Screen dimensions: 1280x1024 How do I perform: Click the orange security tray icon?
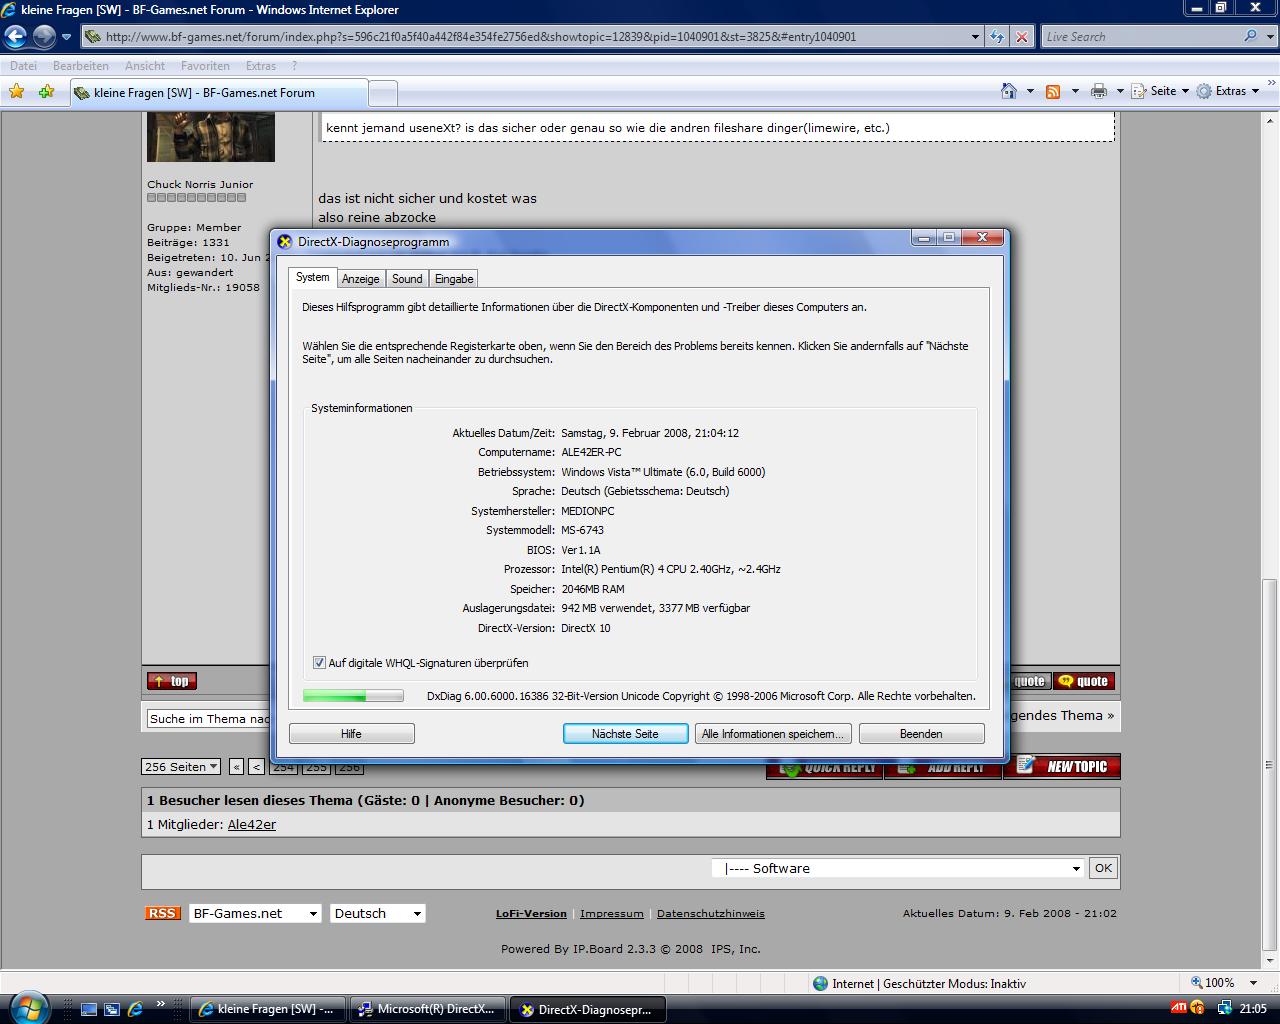point(1198,1008)
